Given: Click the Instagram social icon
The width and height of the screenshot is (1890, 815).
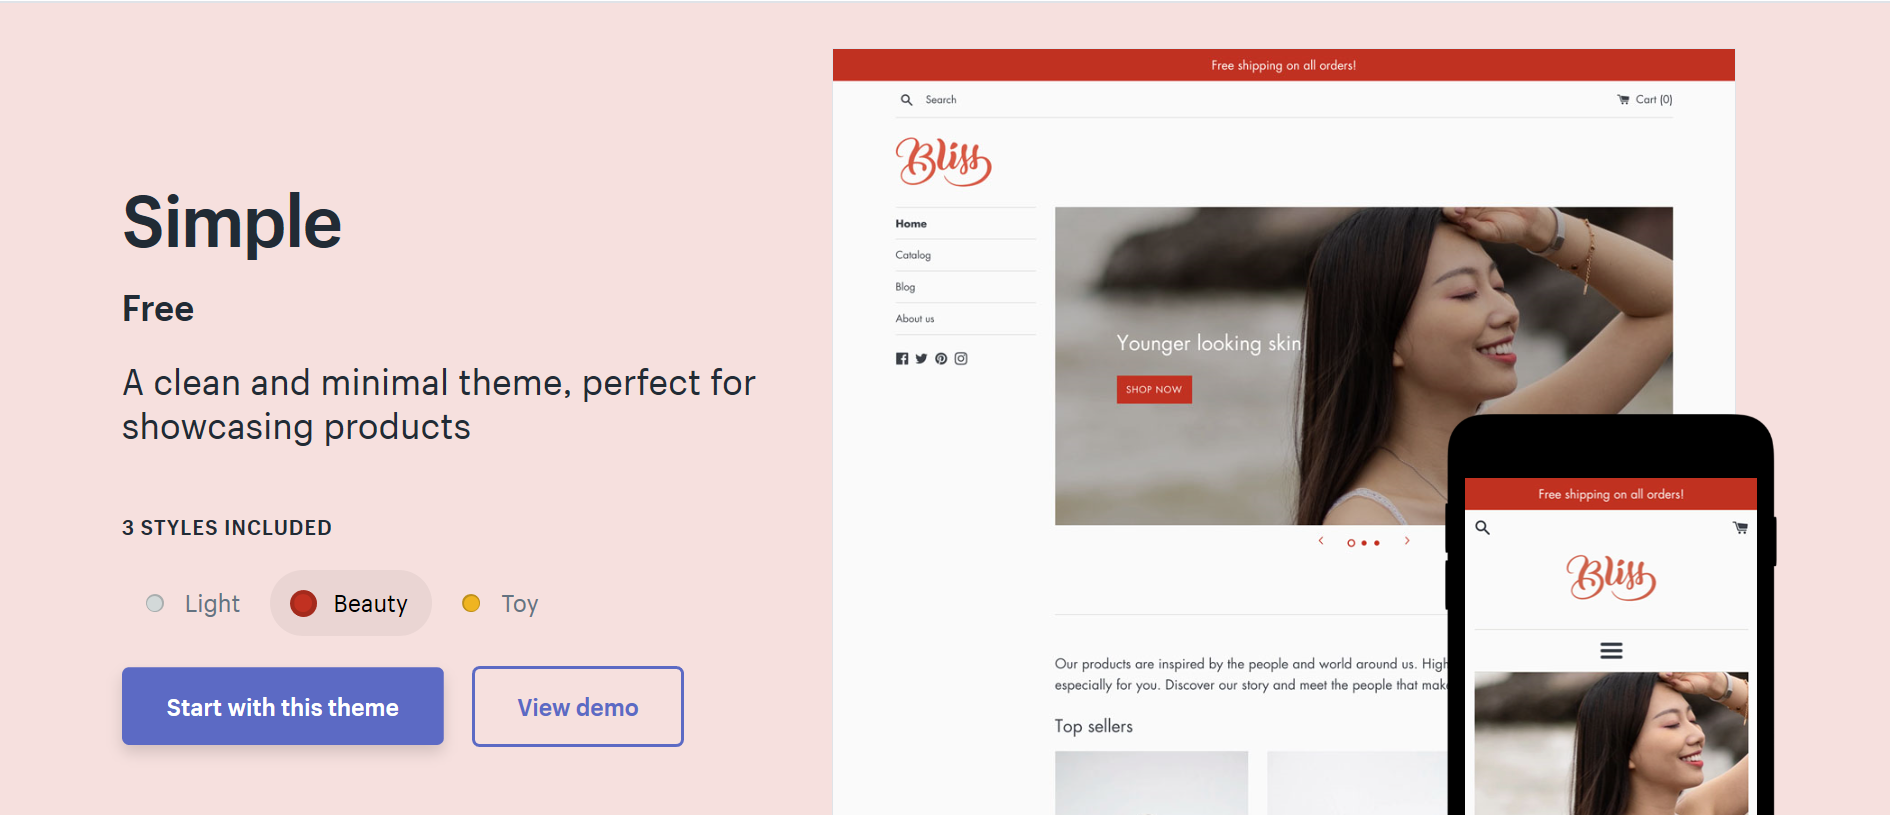Looking at the screenshot, I should (961, 359).
